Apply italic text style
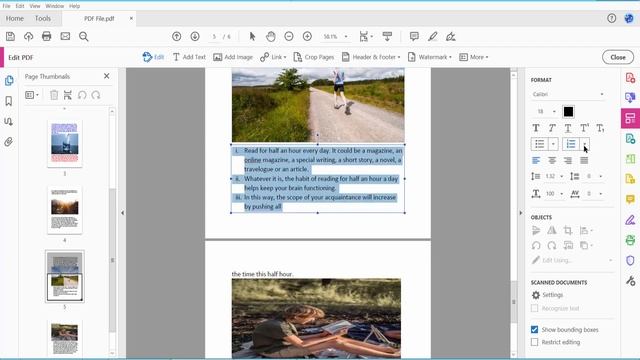640x360 pixels. [552, 128]
